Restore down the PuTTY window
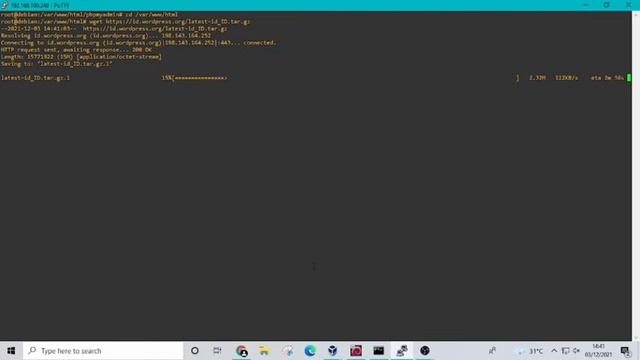Screen dimensions: 640x360 [x=607, y=5]
